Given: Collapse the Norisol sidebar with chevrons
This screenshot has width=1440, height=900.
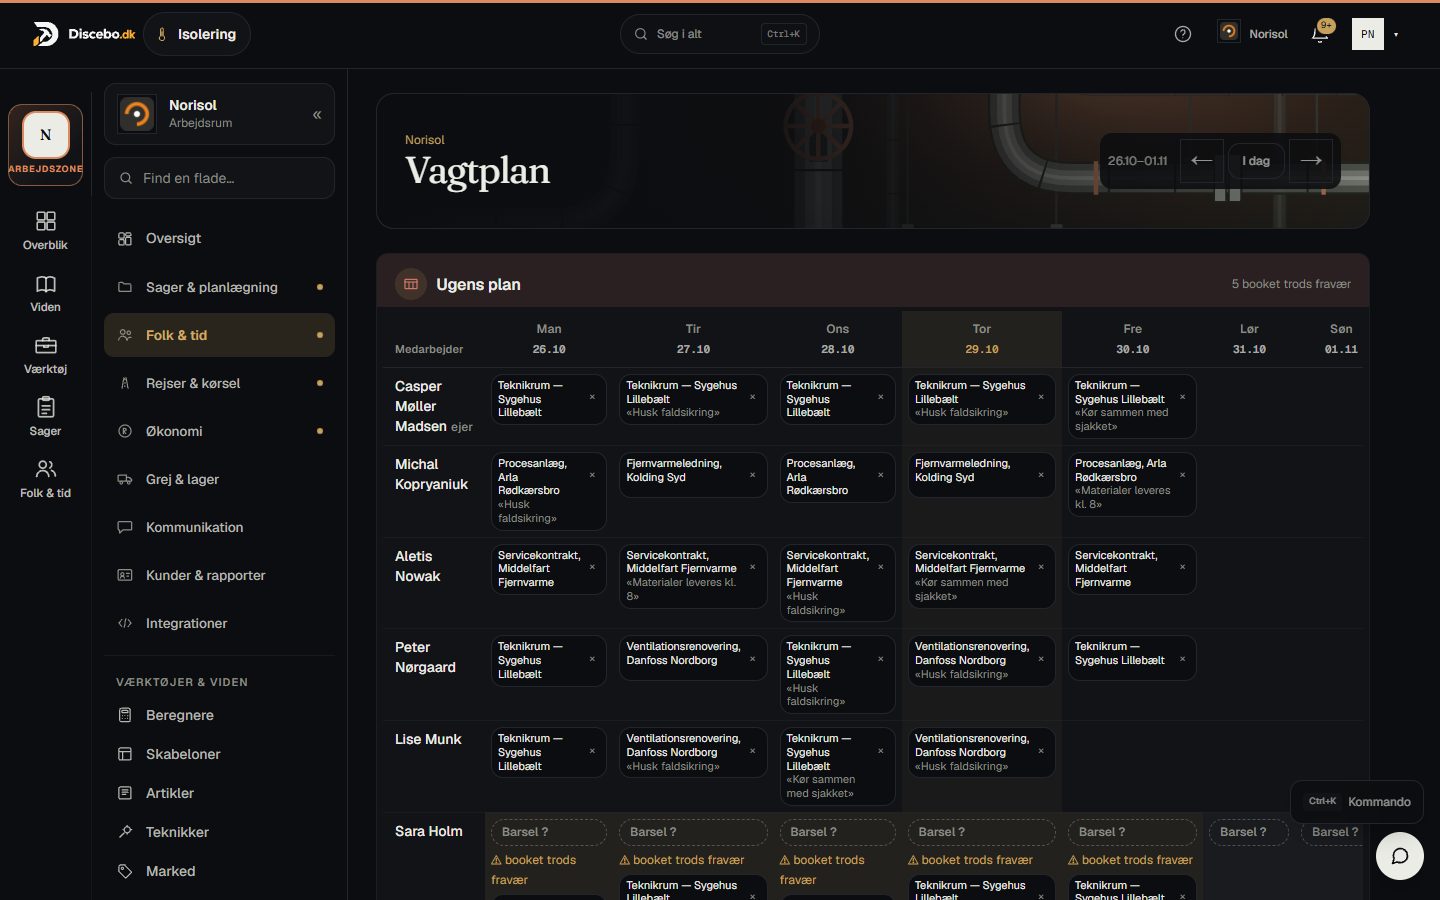Looking at the screenshot, I should click(317, 114).
